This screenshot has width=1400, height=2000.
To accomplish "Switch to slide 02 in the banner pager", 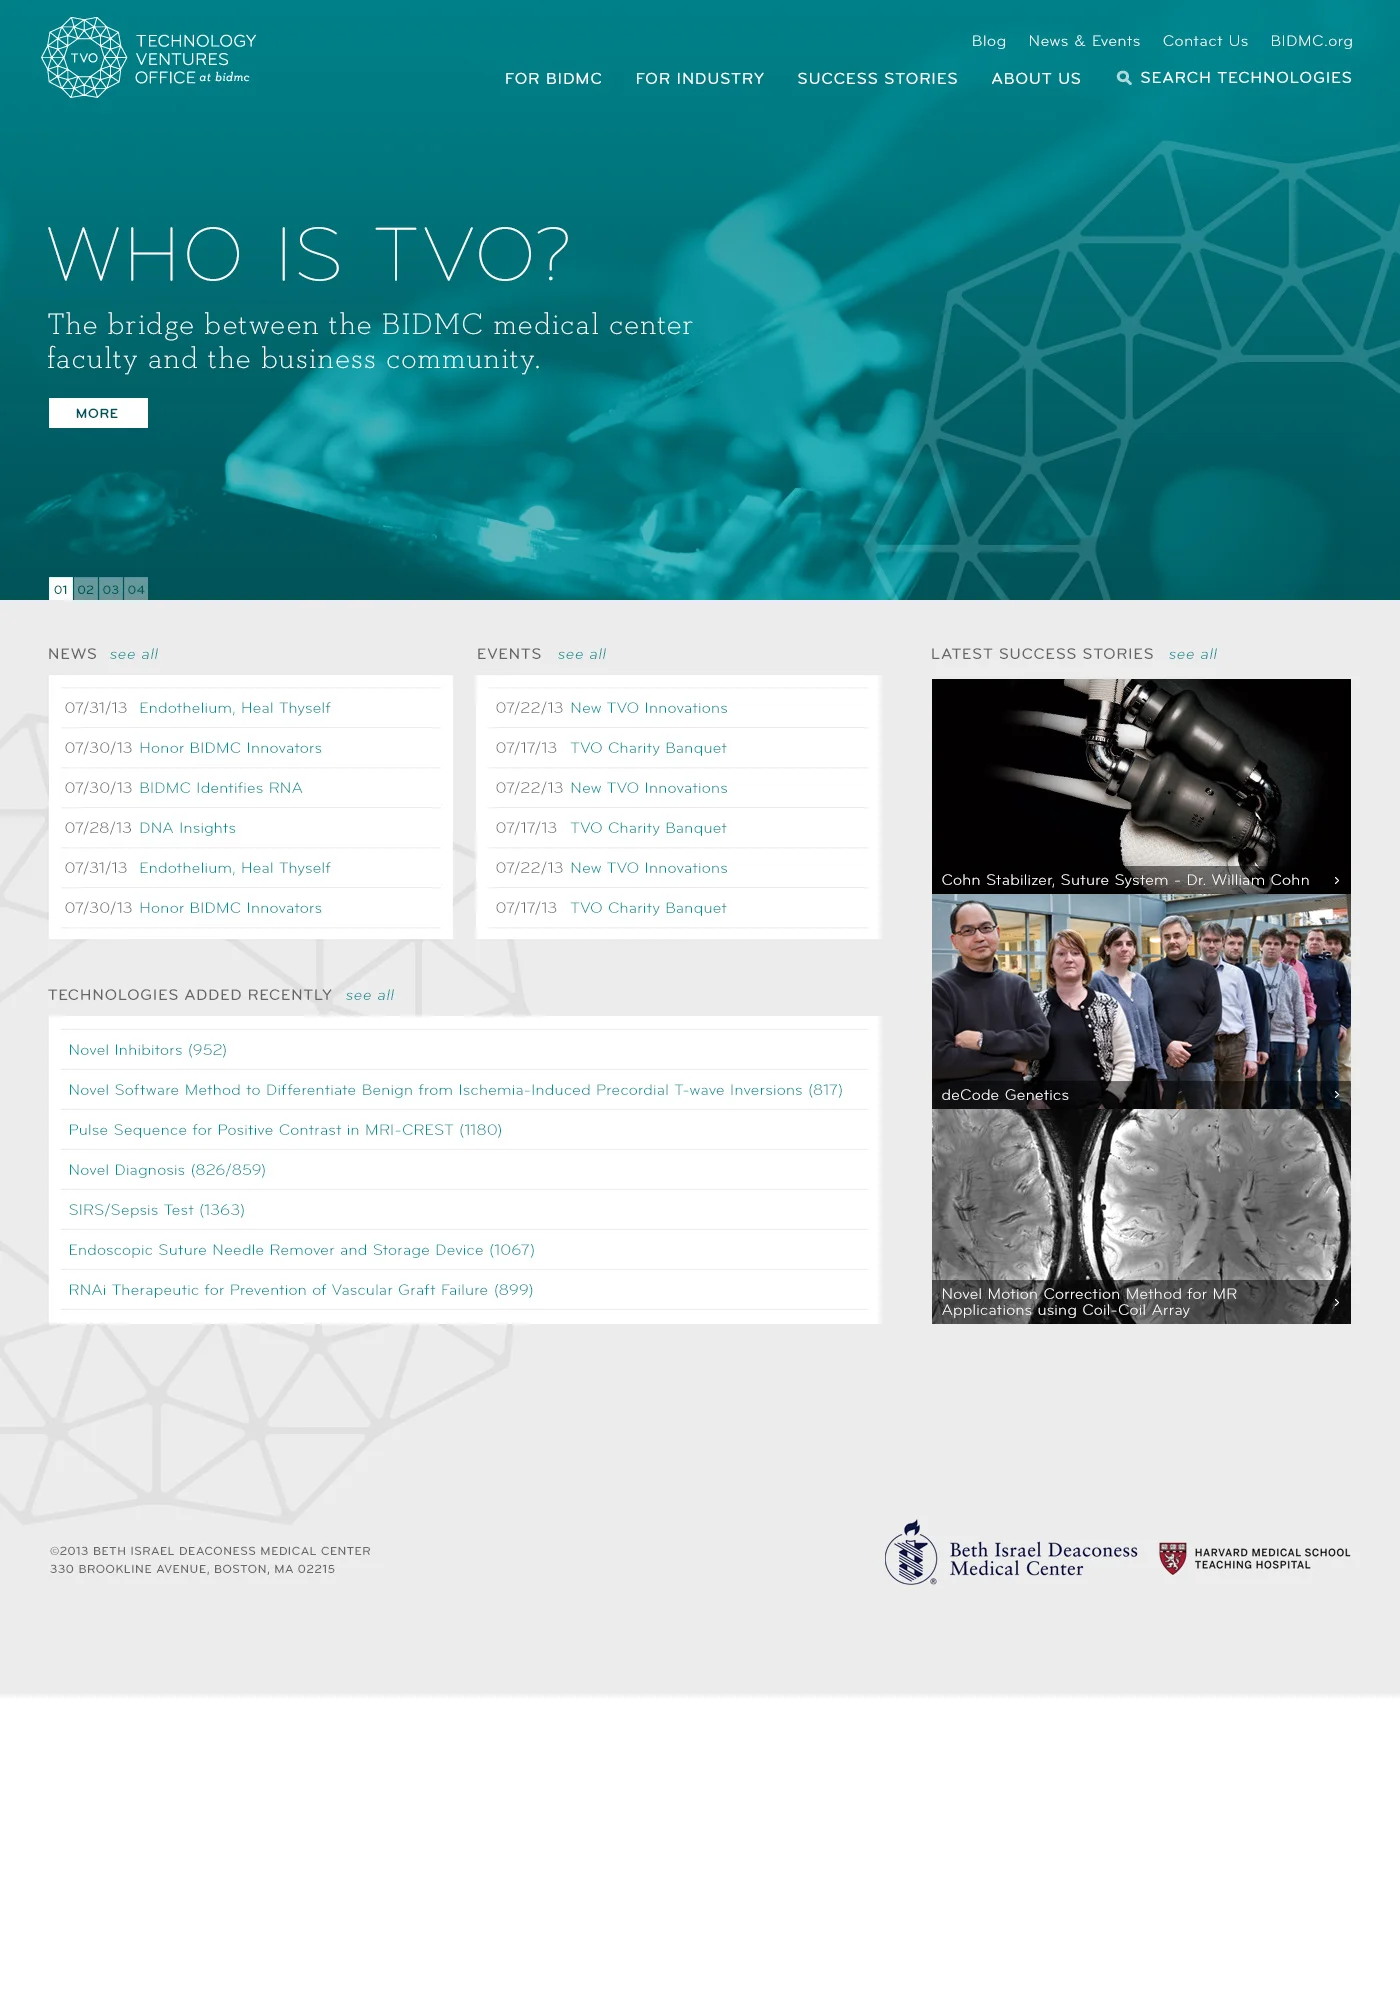I will pos(86,589).
